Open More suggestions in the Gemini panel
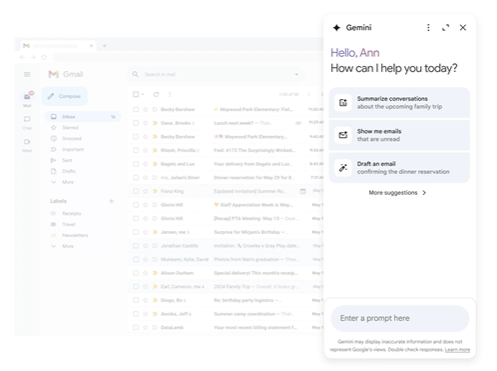Image resolution: width=497 pixels, height=371 pixels. pyautogui.click(x=397, y=193)
